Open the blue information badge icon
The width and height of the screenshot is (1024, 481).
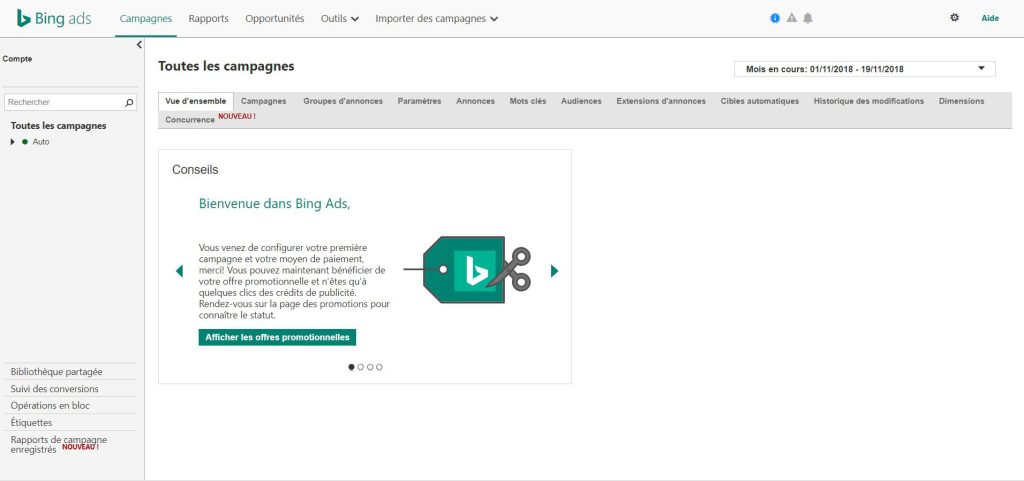[775, 18]
